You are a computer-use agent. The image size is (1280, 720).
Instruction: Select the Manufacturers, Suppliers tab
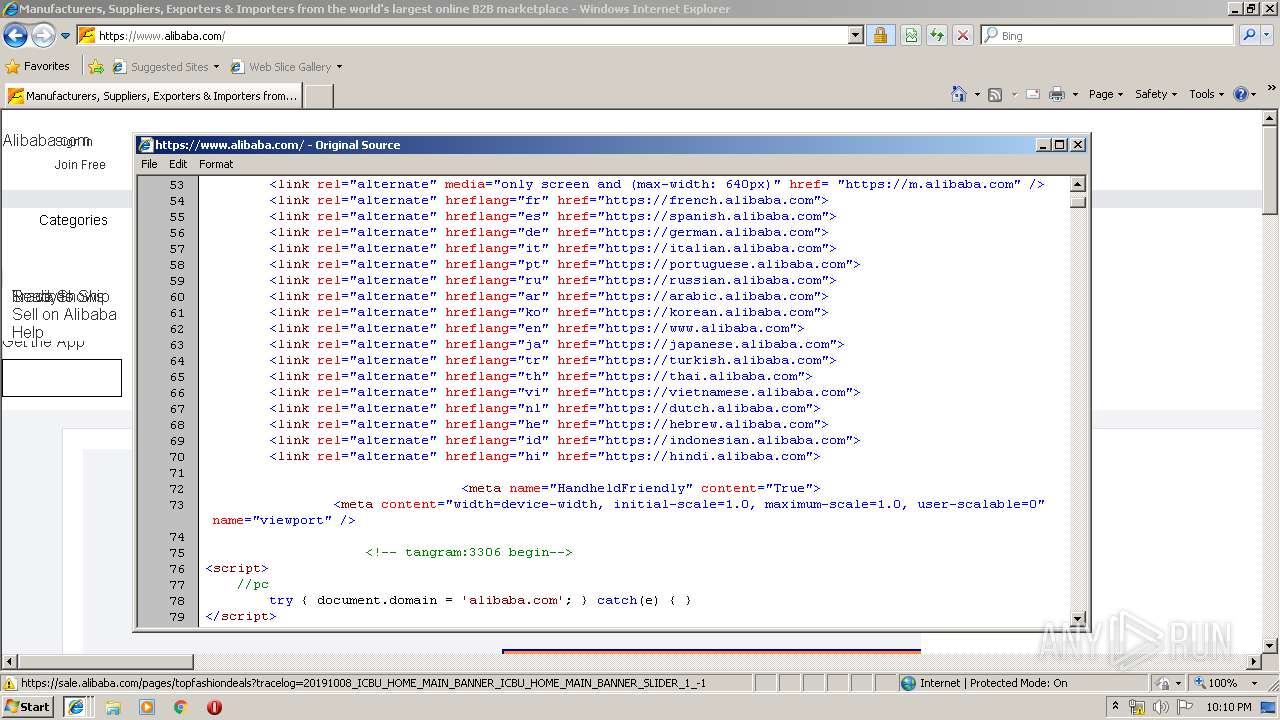click(152, 96)
